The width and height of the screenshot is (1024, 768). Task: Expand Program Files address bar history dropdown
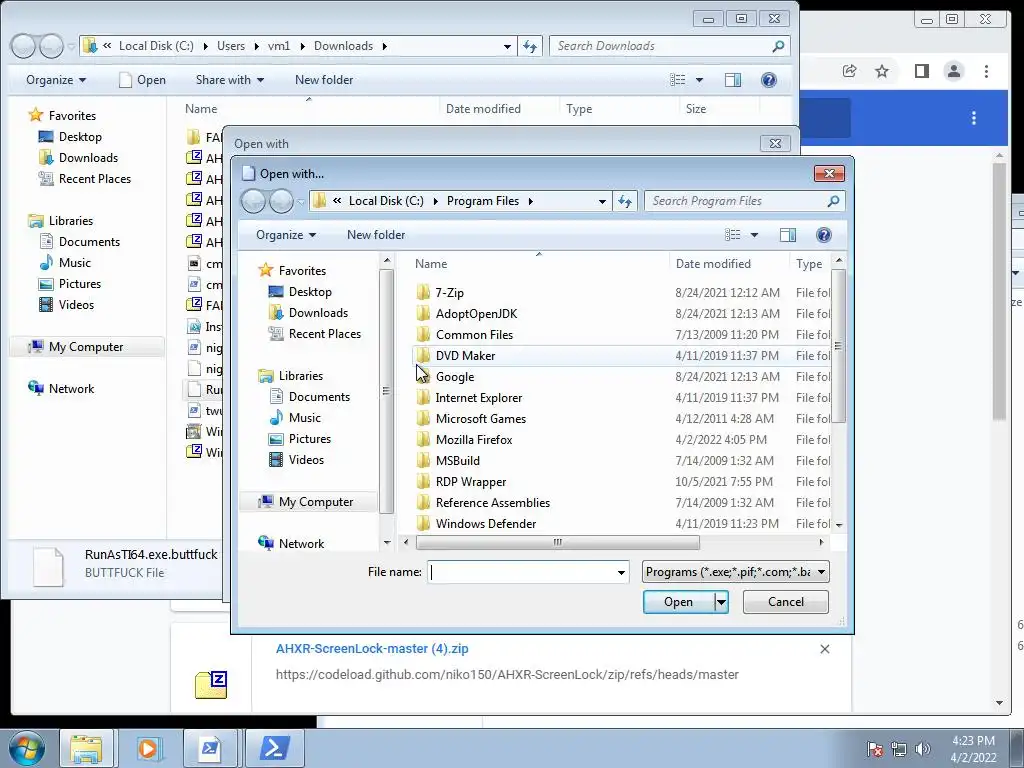pos(602,201)
